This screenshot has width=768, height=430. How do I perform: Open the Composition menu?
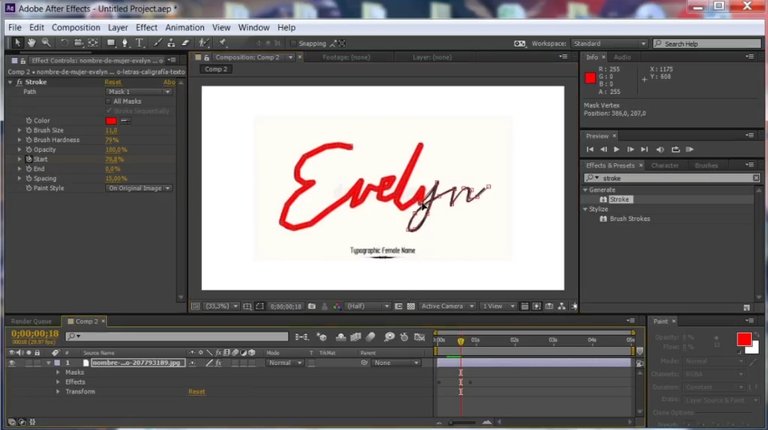click(76, 27)
